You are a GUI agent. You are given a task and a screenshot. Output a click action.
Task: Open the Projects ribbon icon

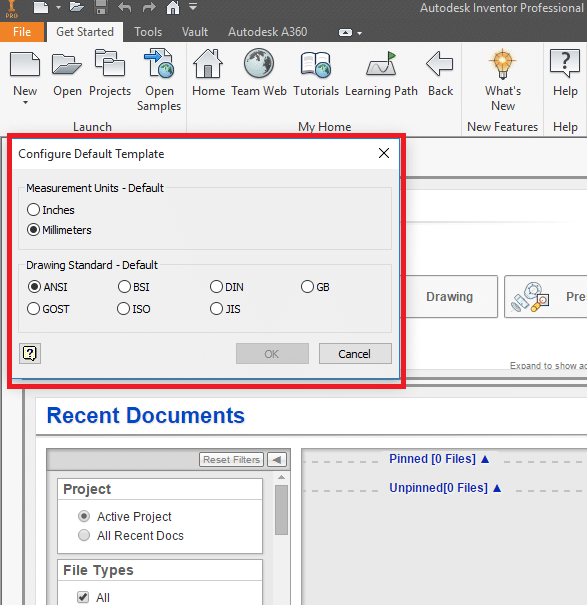pyautogui.click(x=110, y=63)
